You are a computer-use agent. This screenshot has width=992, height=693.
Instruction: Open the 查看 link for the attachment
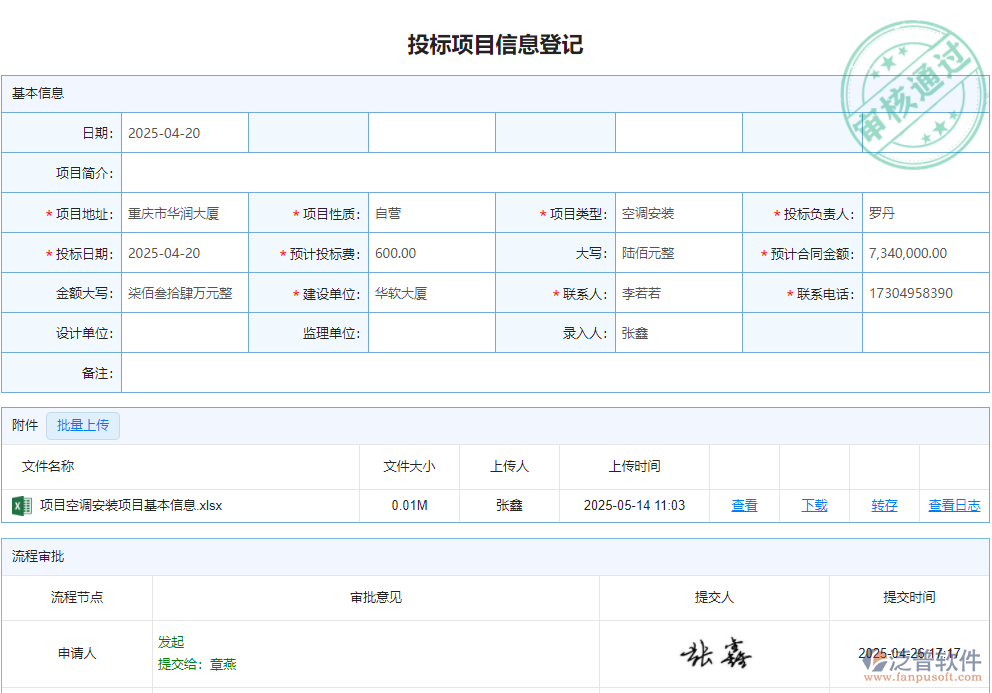[x=745, y=506]
